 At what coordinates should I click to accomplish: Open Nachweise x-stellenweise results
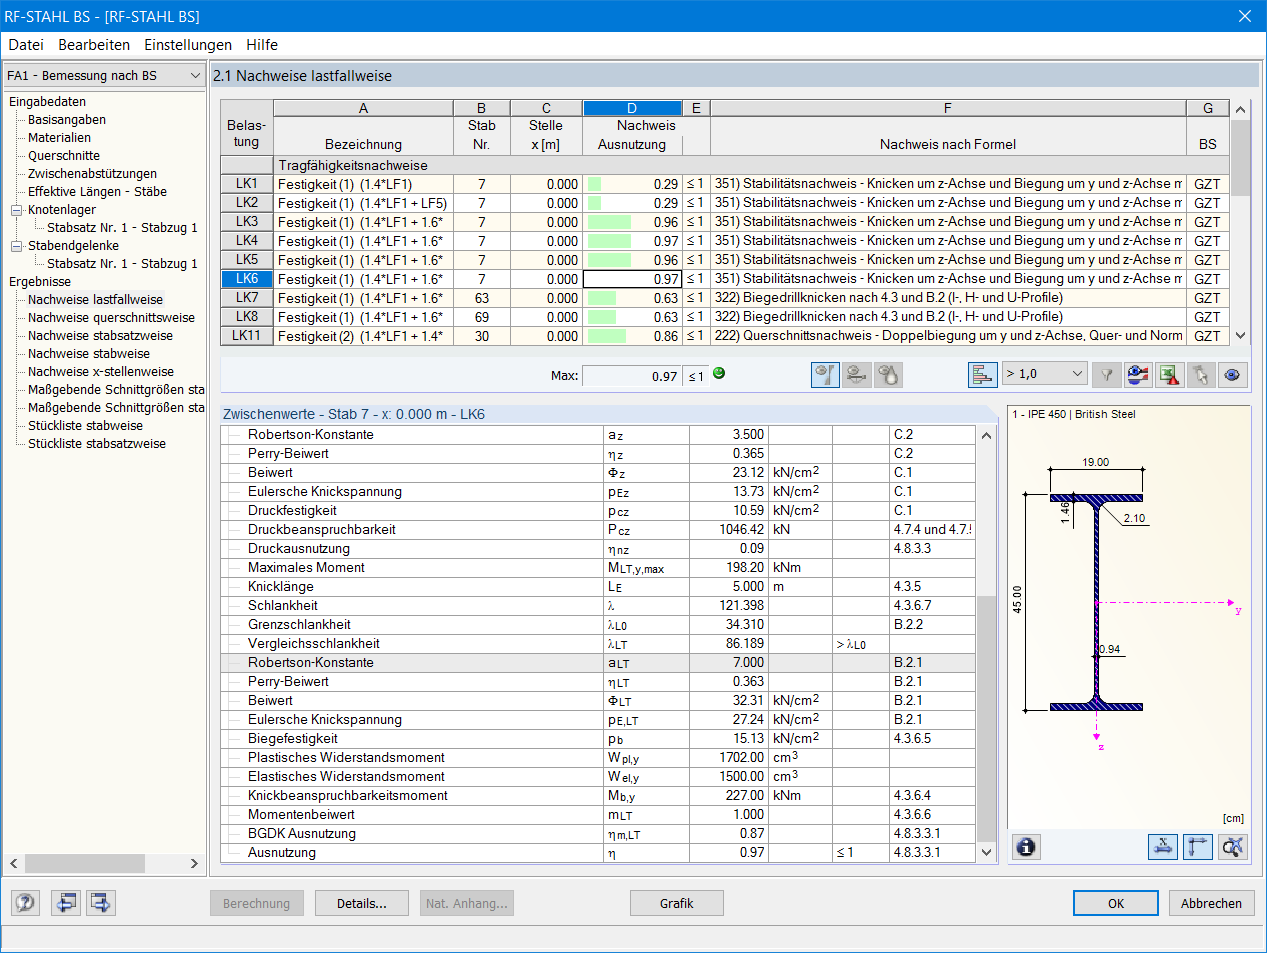click(101, 372)
